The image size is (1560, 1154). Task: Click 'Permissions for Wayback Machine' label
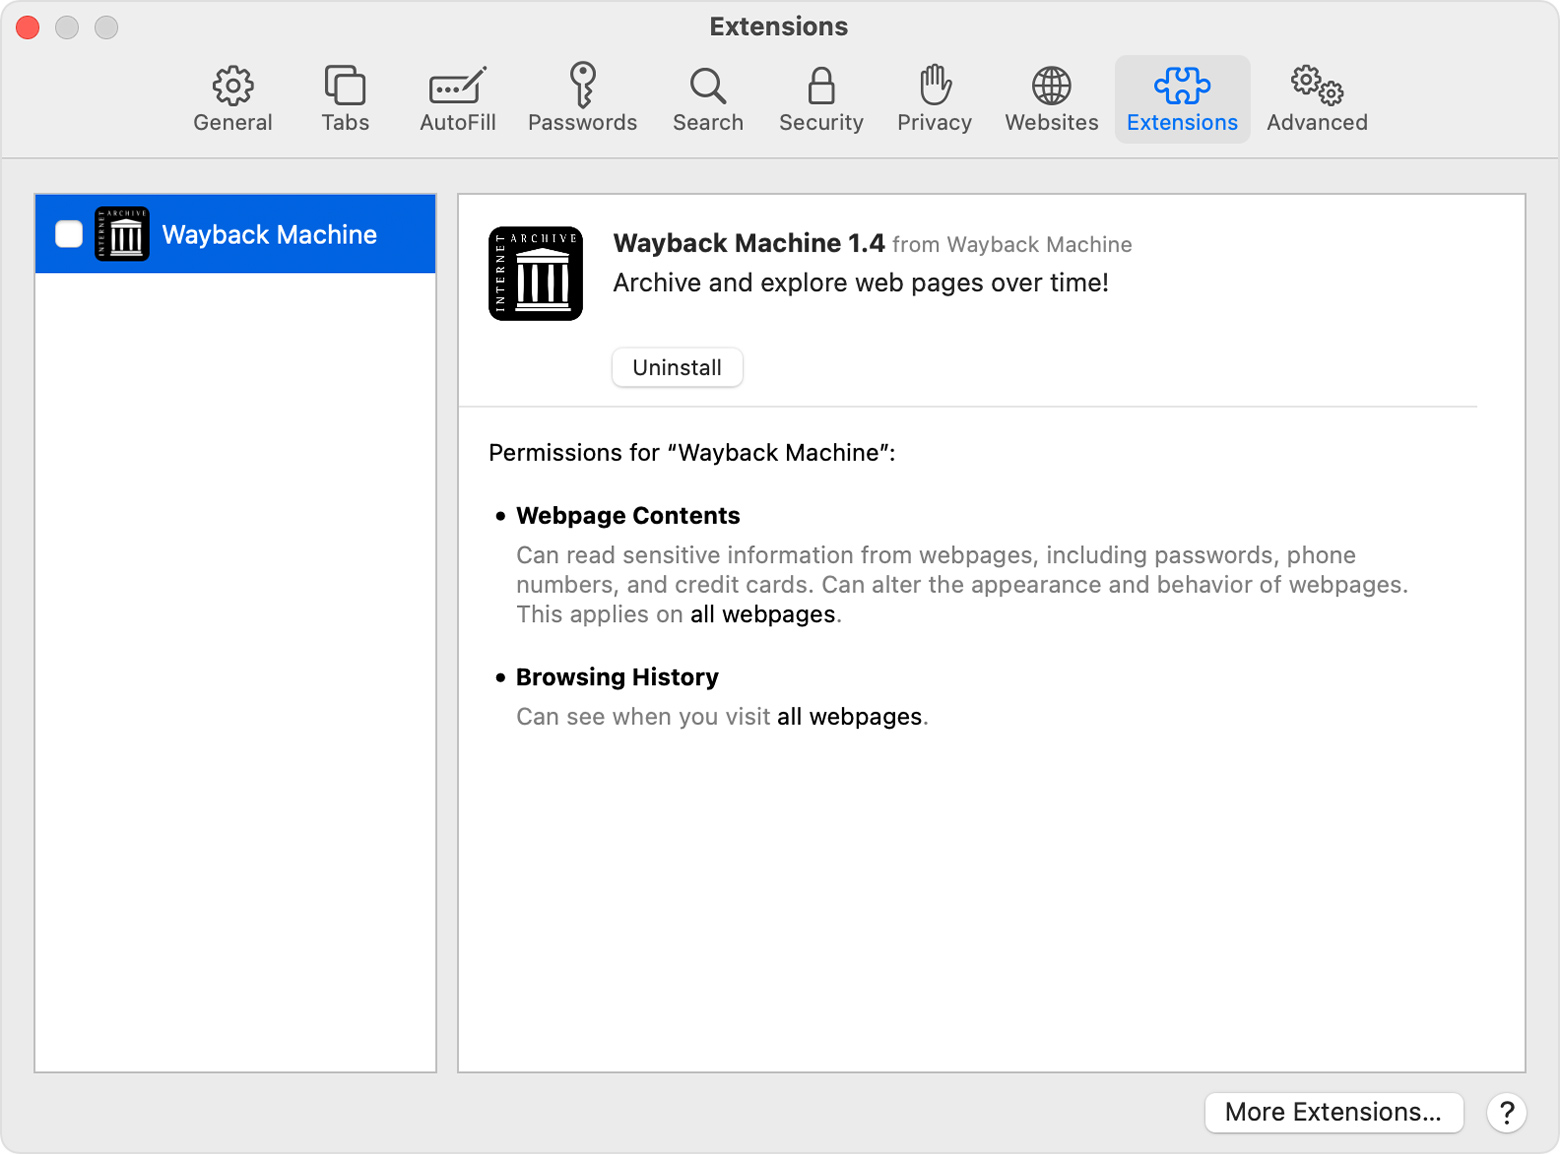tap(692, 453)
